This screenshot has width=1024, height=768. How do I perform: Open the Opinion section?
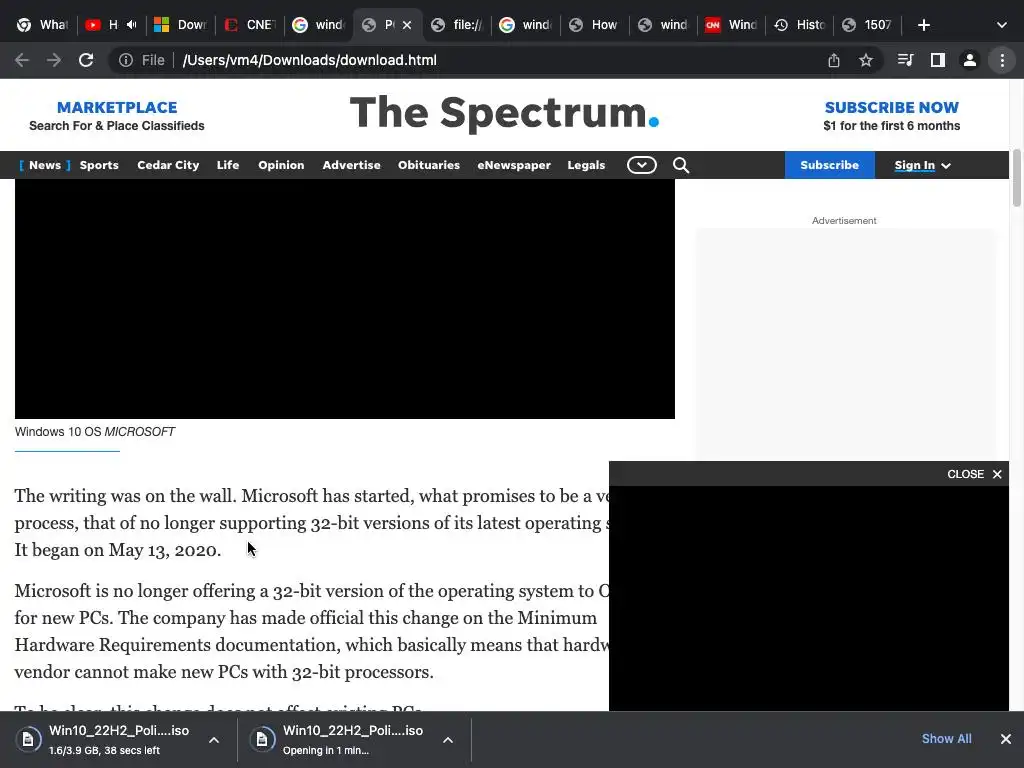click(281, 165)
